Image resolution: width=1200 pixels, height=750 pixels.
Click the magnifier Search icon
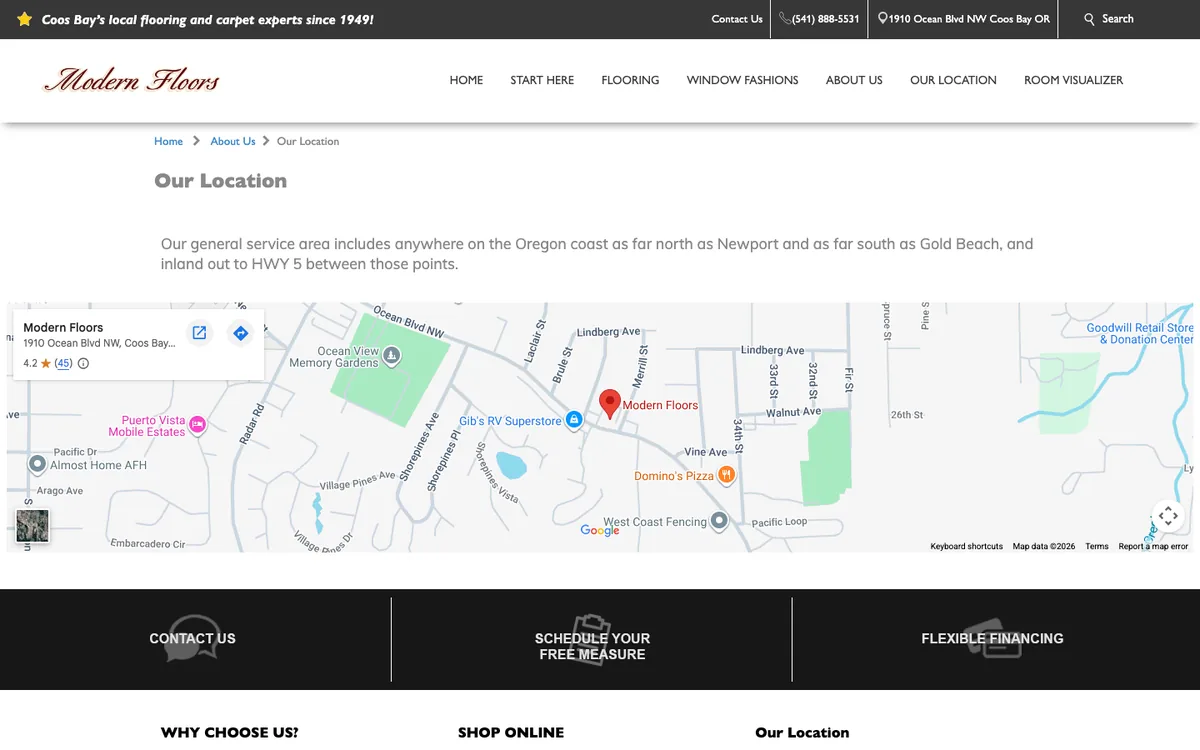1090,19
